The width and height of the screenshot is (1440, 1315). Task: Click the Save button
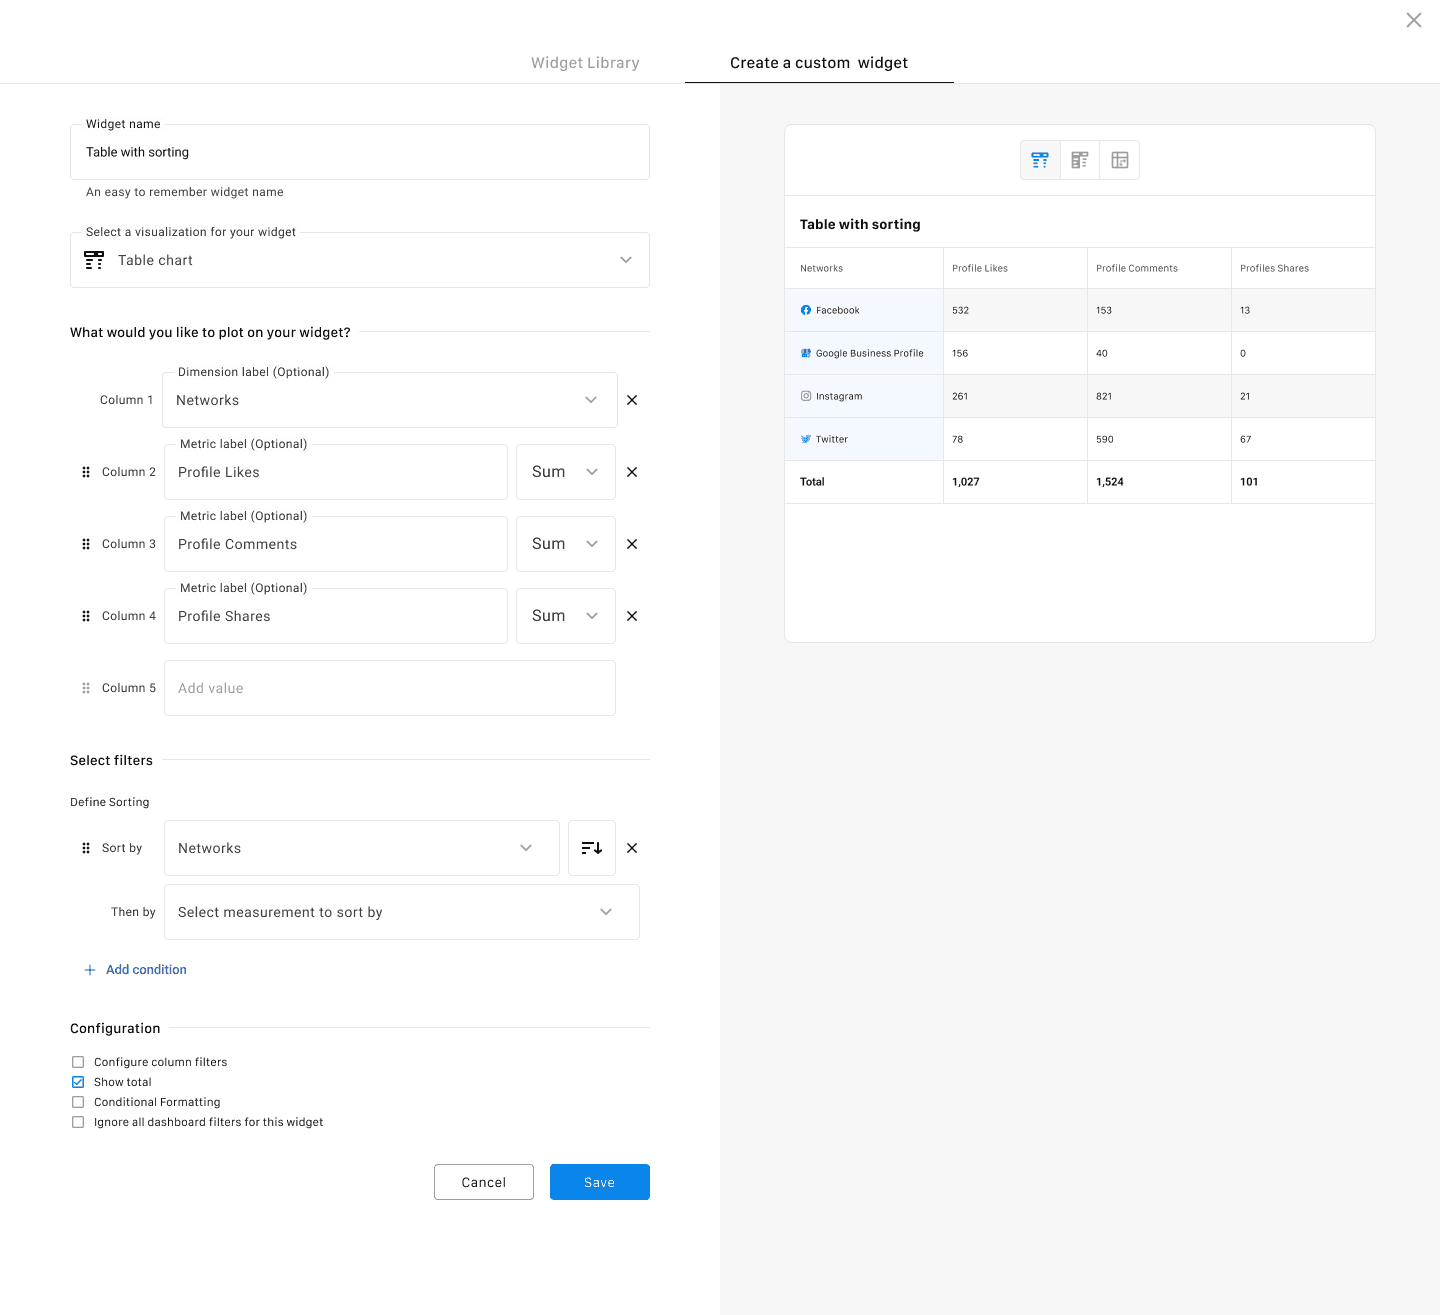(x=599, y=1182)
